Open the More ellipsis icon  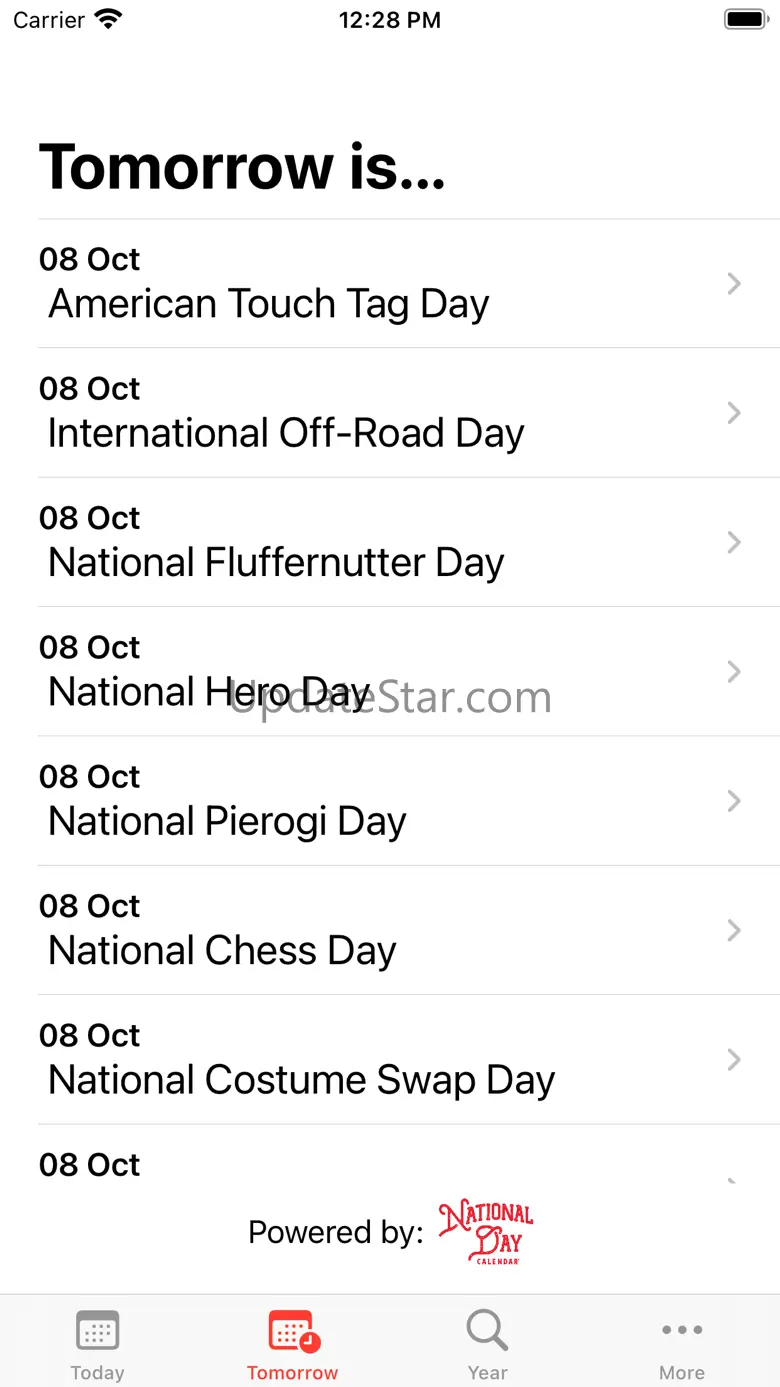tap(682, 1330)
